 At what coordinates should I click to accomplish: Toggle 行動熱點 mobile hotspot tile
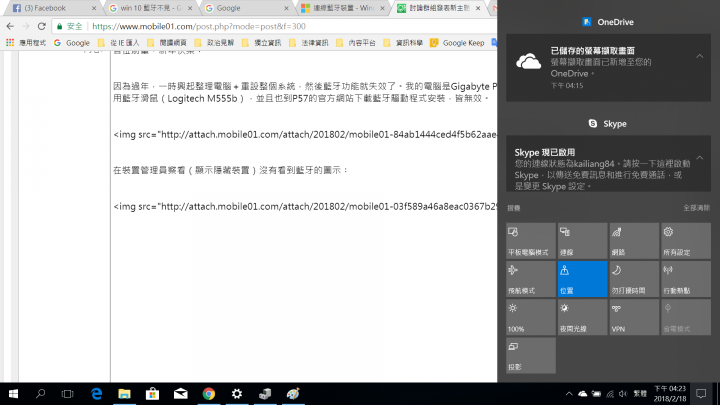click(686, 279)
